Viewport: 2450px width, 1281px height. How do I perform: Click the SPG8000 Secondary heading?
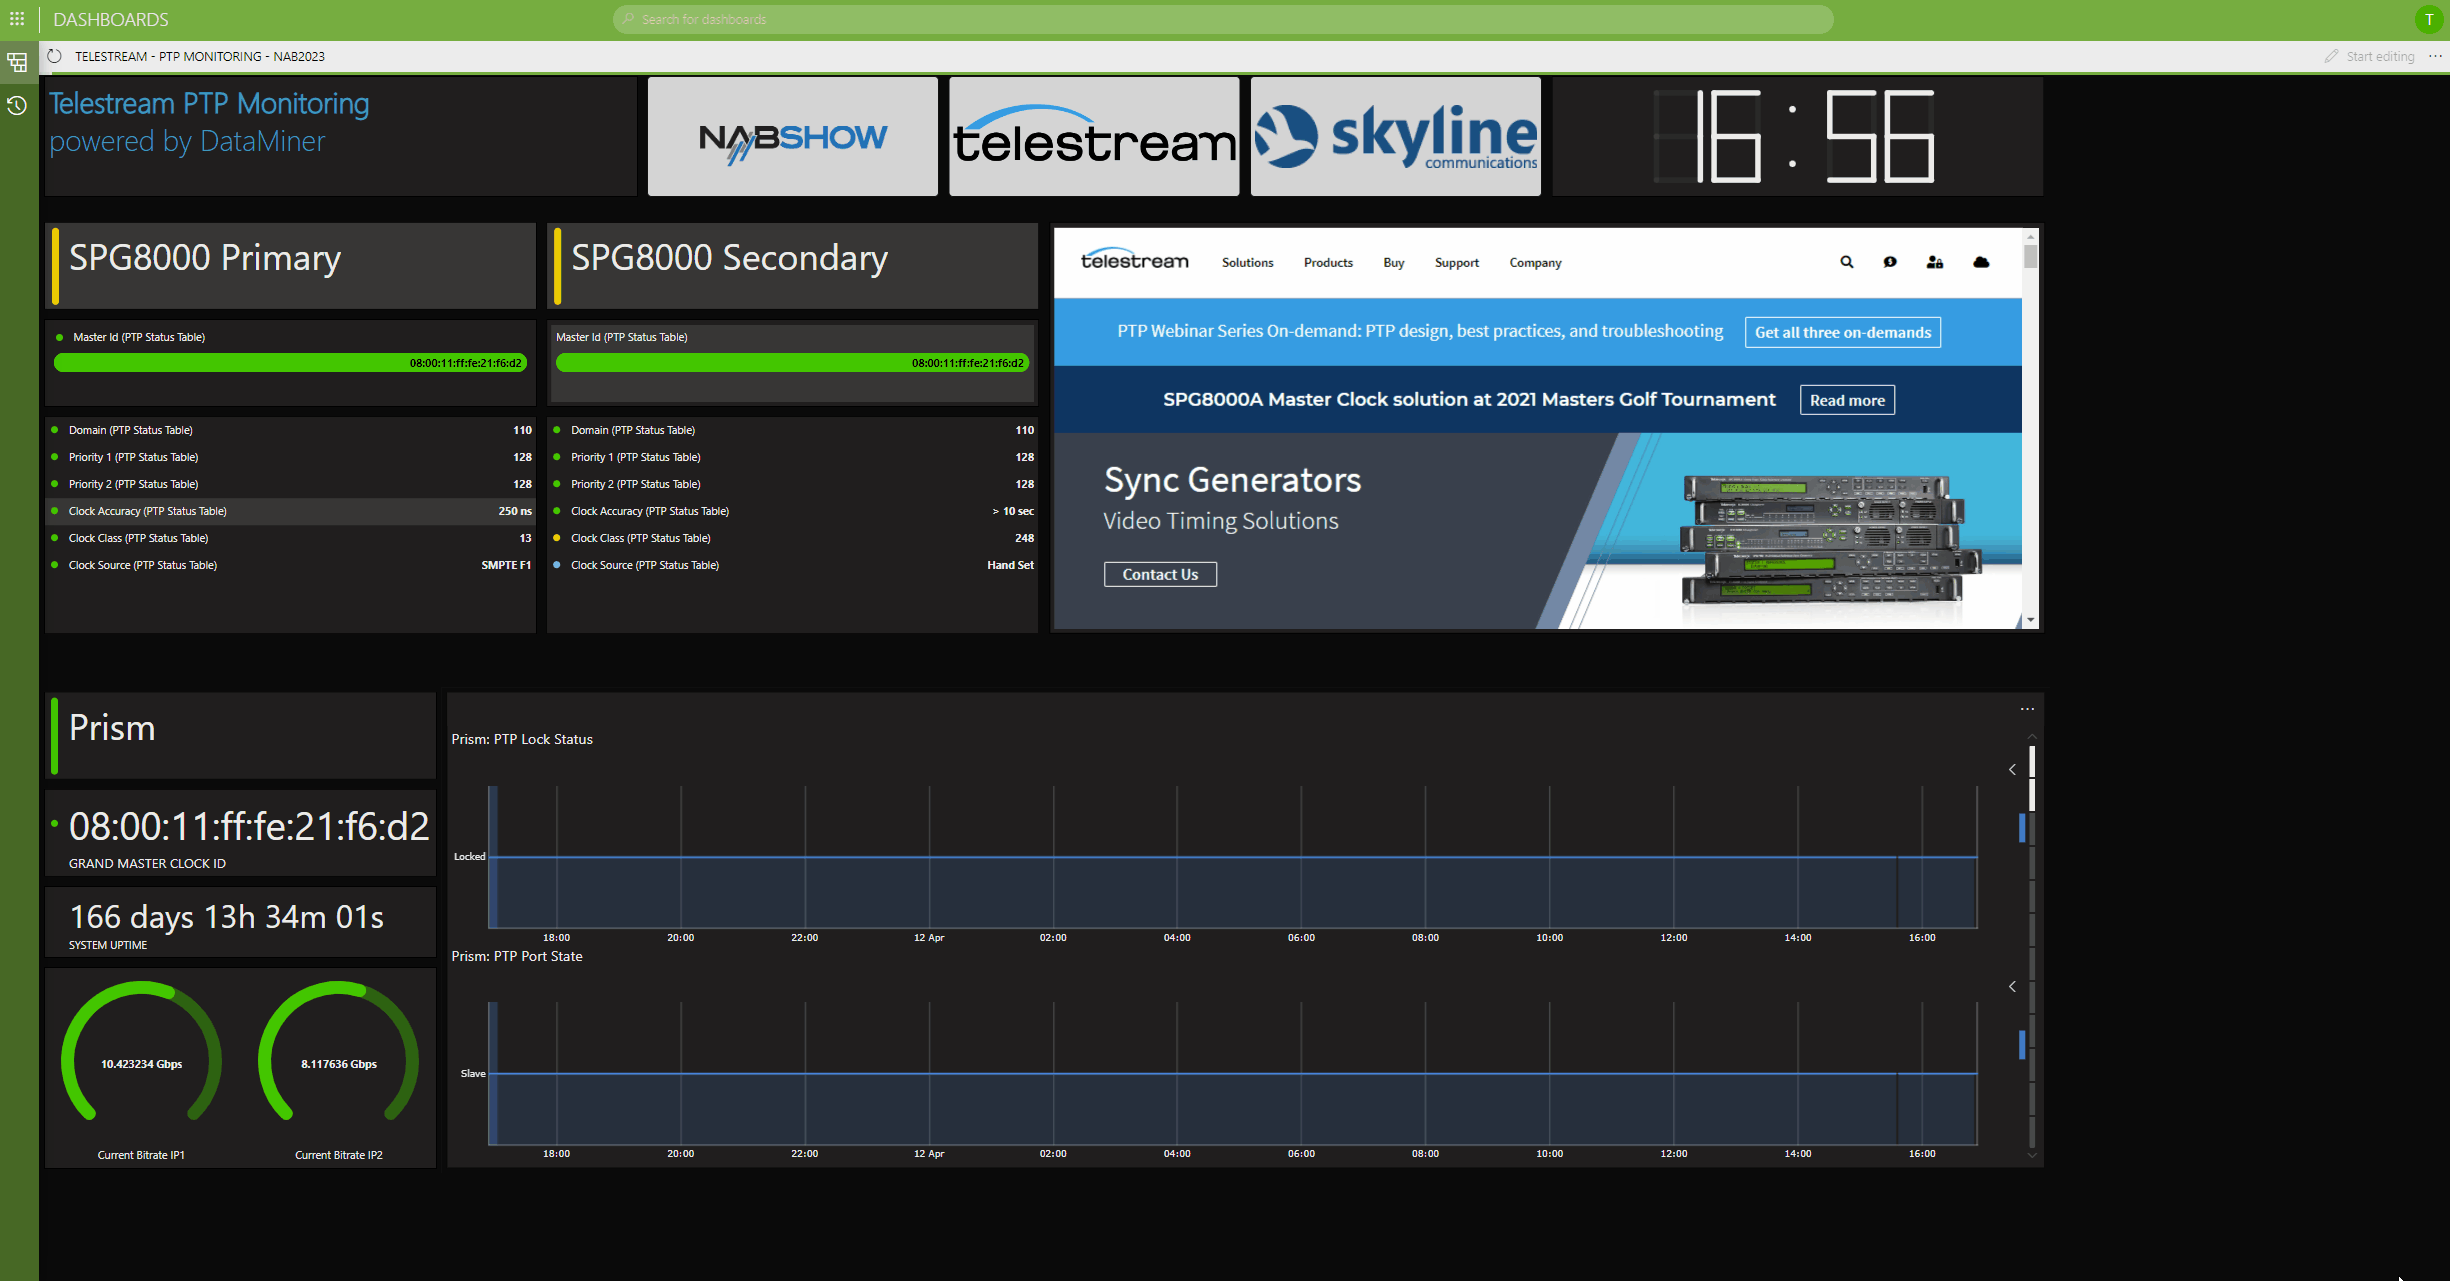click(729, 258)
